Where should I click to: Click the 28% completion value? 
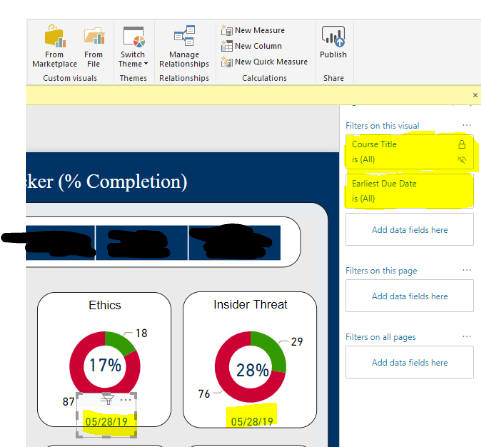(253, 370)
